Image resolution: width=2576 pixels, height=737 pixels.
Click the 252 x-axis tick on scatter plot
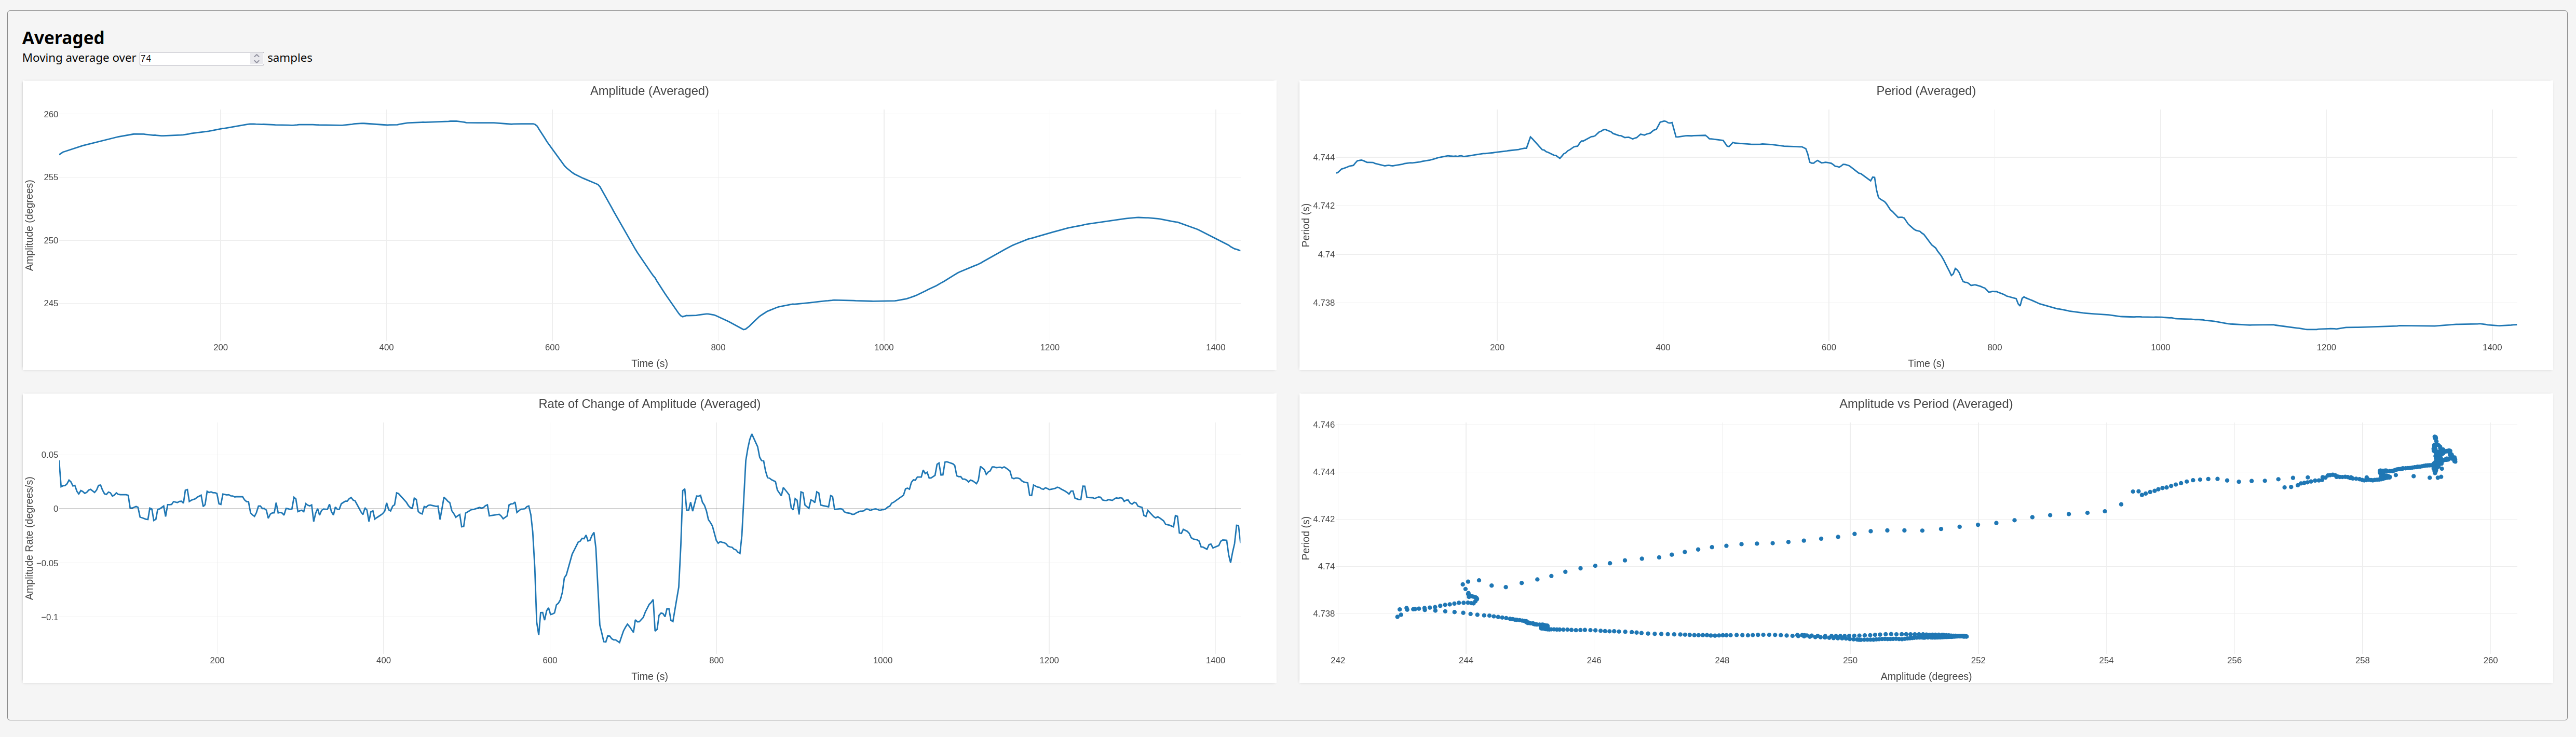pyautogui.click(x=1978, y=660)
